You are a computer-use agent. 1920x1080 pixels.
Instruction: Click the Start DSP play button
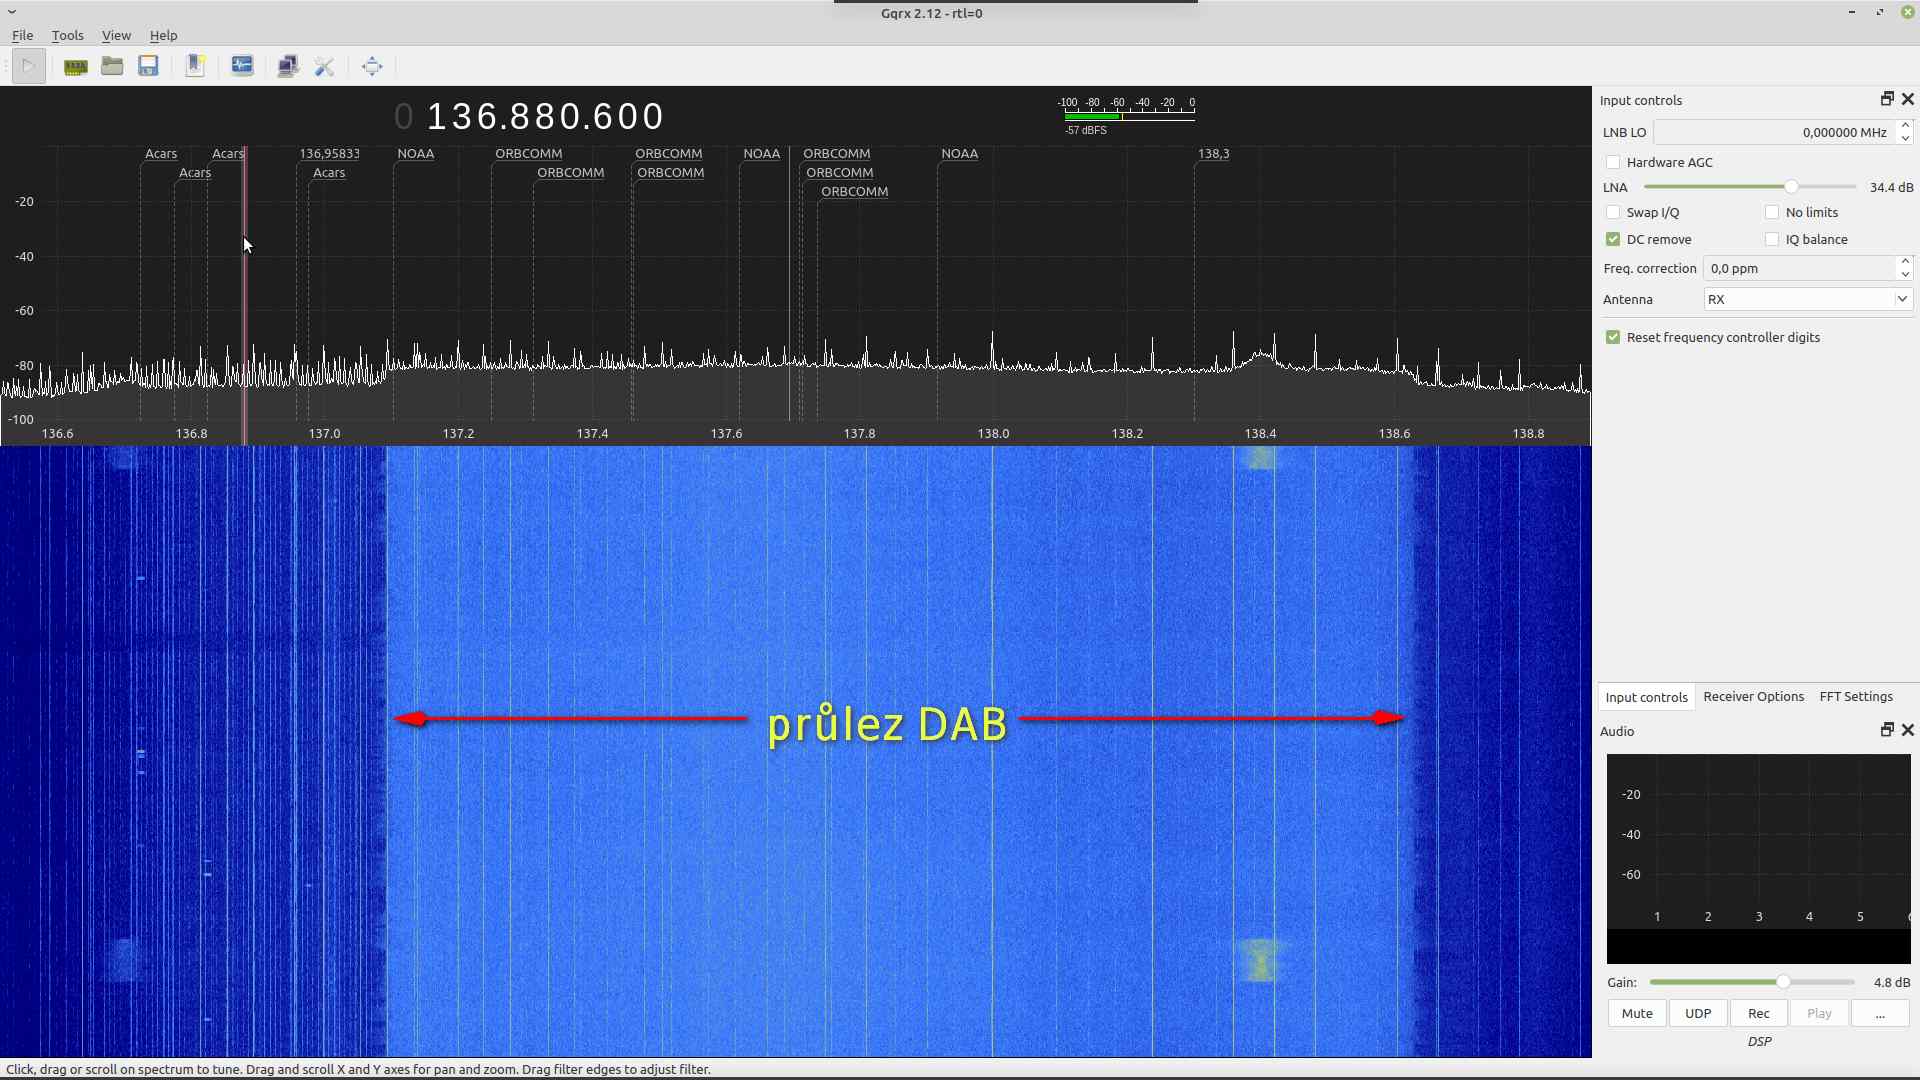(x=28, y=67)
